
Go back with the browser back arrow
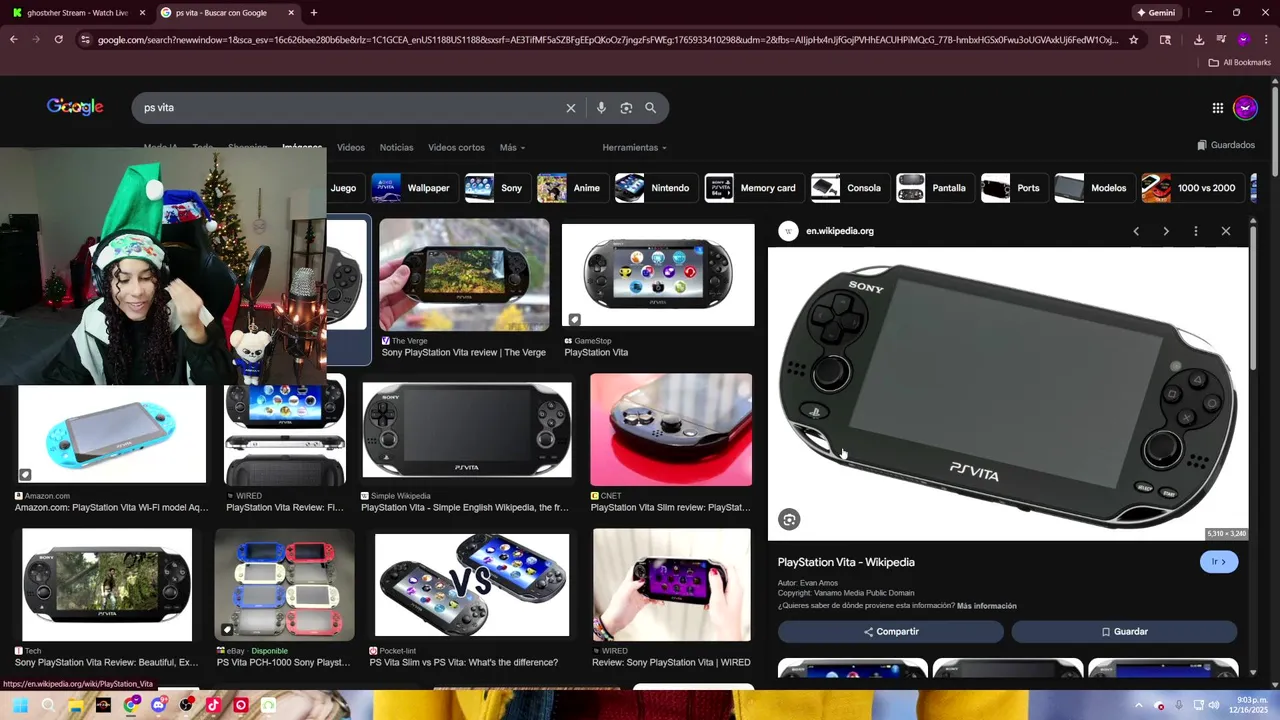click(14, 40)
